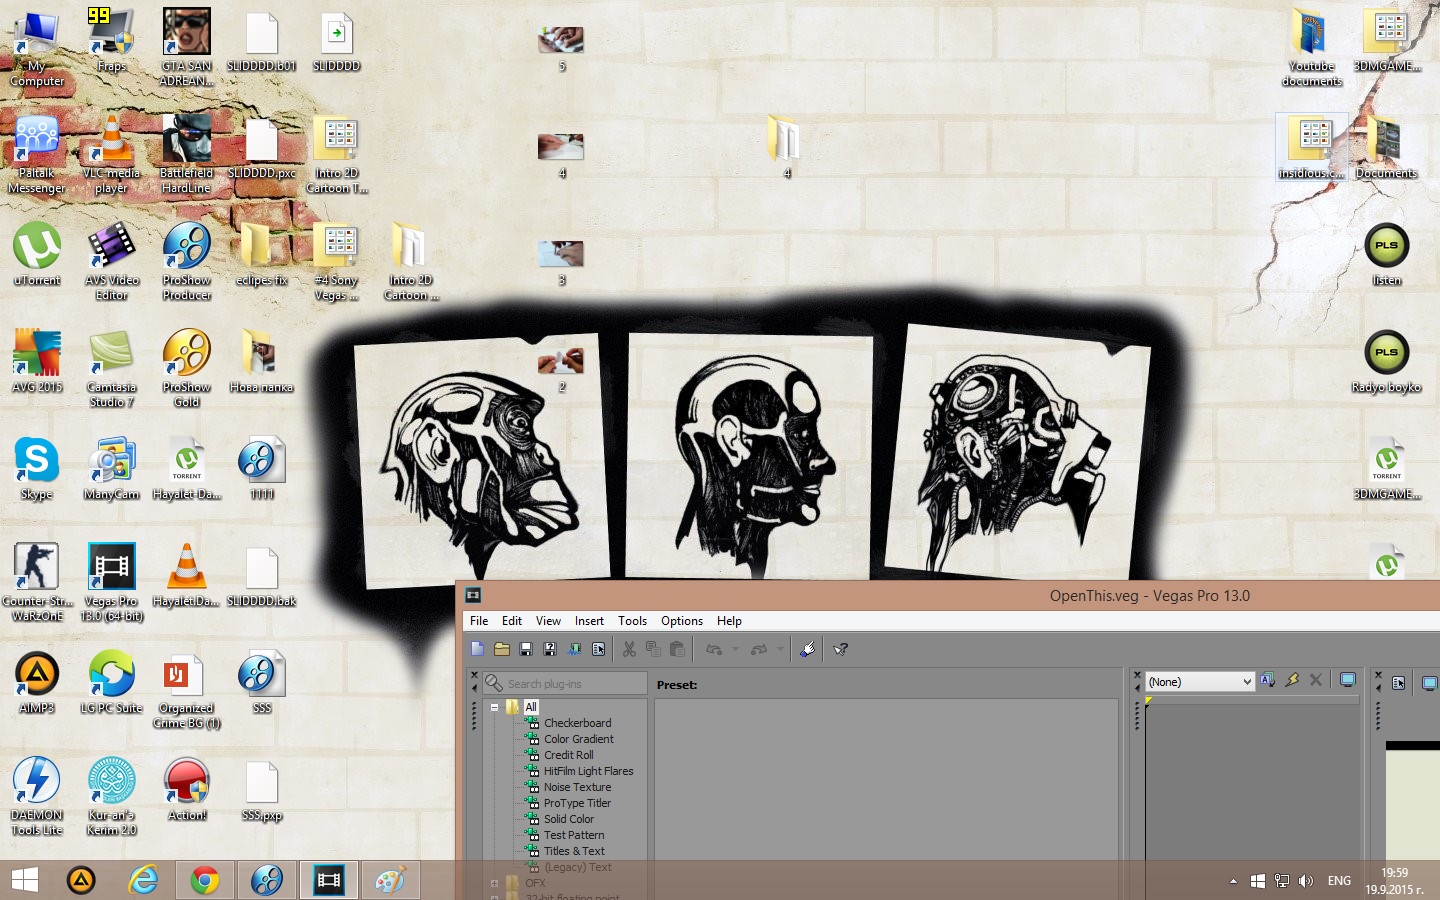The height and width of the screenshot is (900, 1440).
Task: Remove current media from Trimmer history
Action: coord(1316,680)
